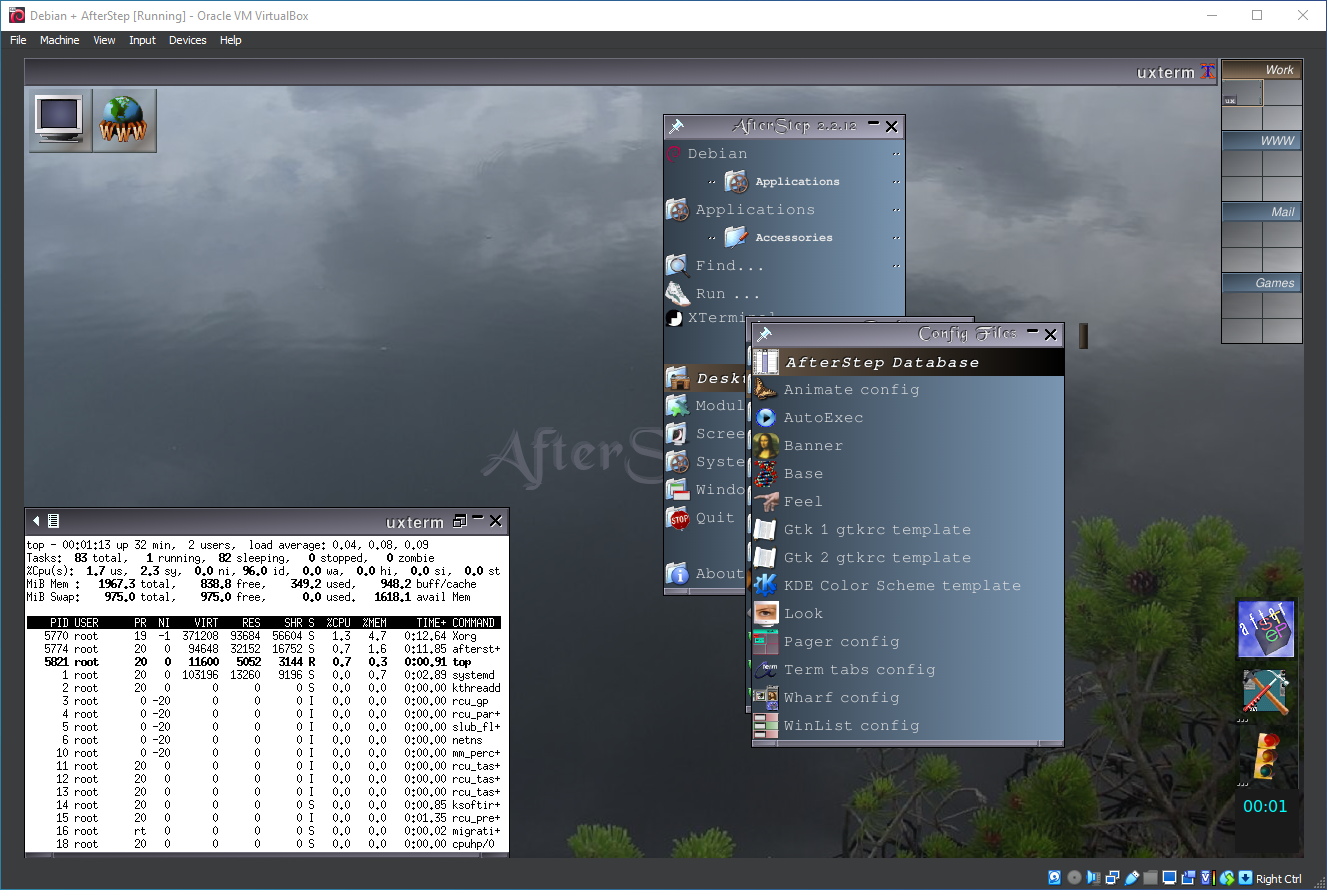Click the red stop sign Quit icon
The width and height of the screenshot is (1327, 890).
coord(679,518)
